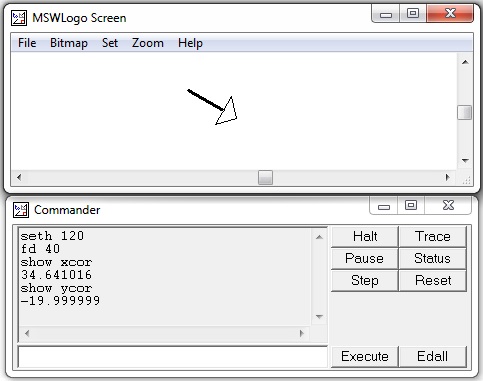This screenshot has width=483, height=381.
Task: Select the 'show ycor' history line
Action: coord(56,288)
